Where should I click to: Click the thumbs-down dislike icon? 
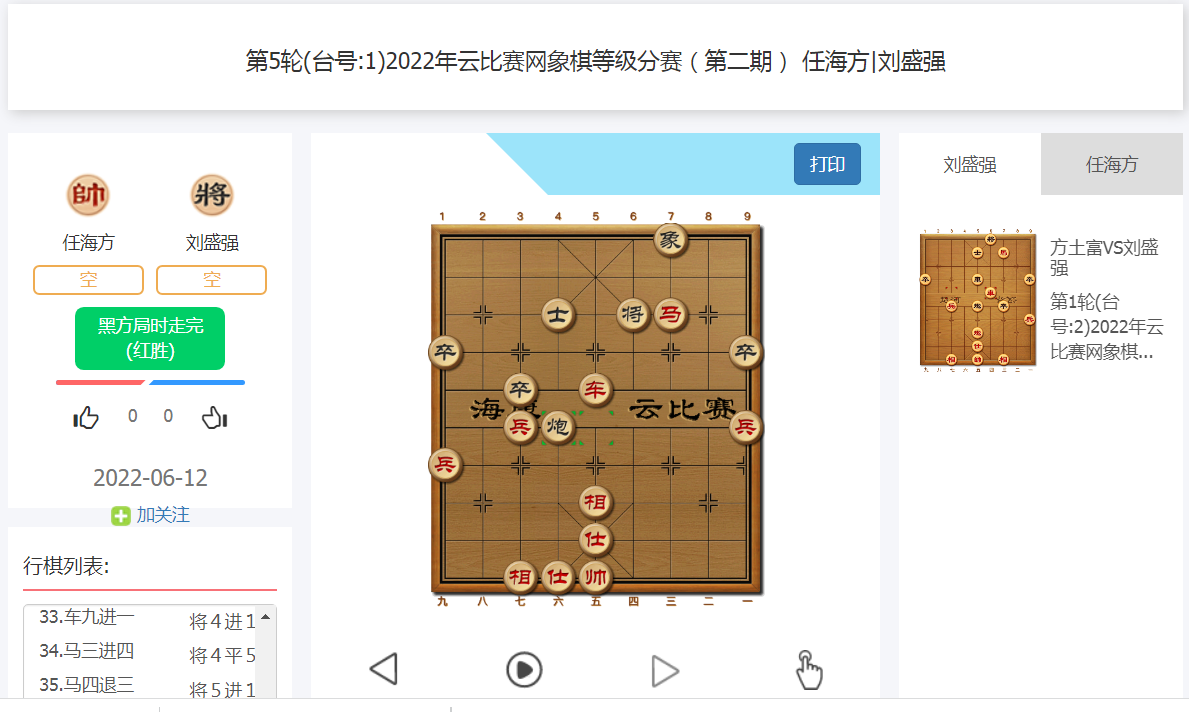point(215,417)
